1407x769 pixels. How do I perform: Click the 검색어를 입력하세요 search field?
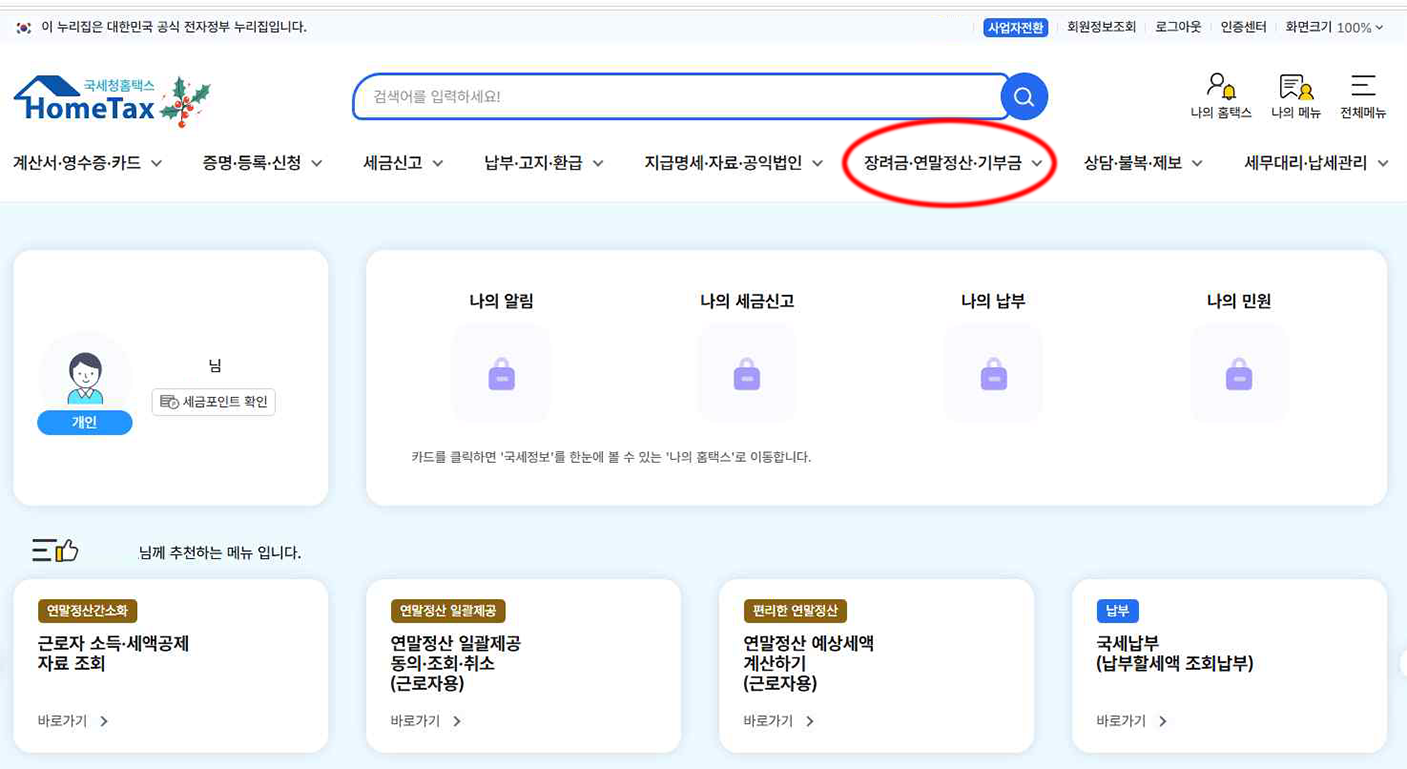click(675, 97)
